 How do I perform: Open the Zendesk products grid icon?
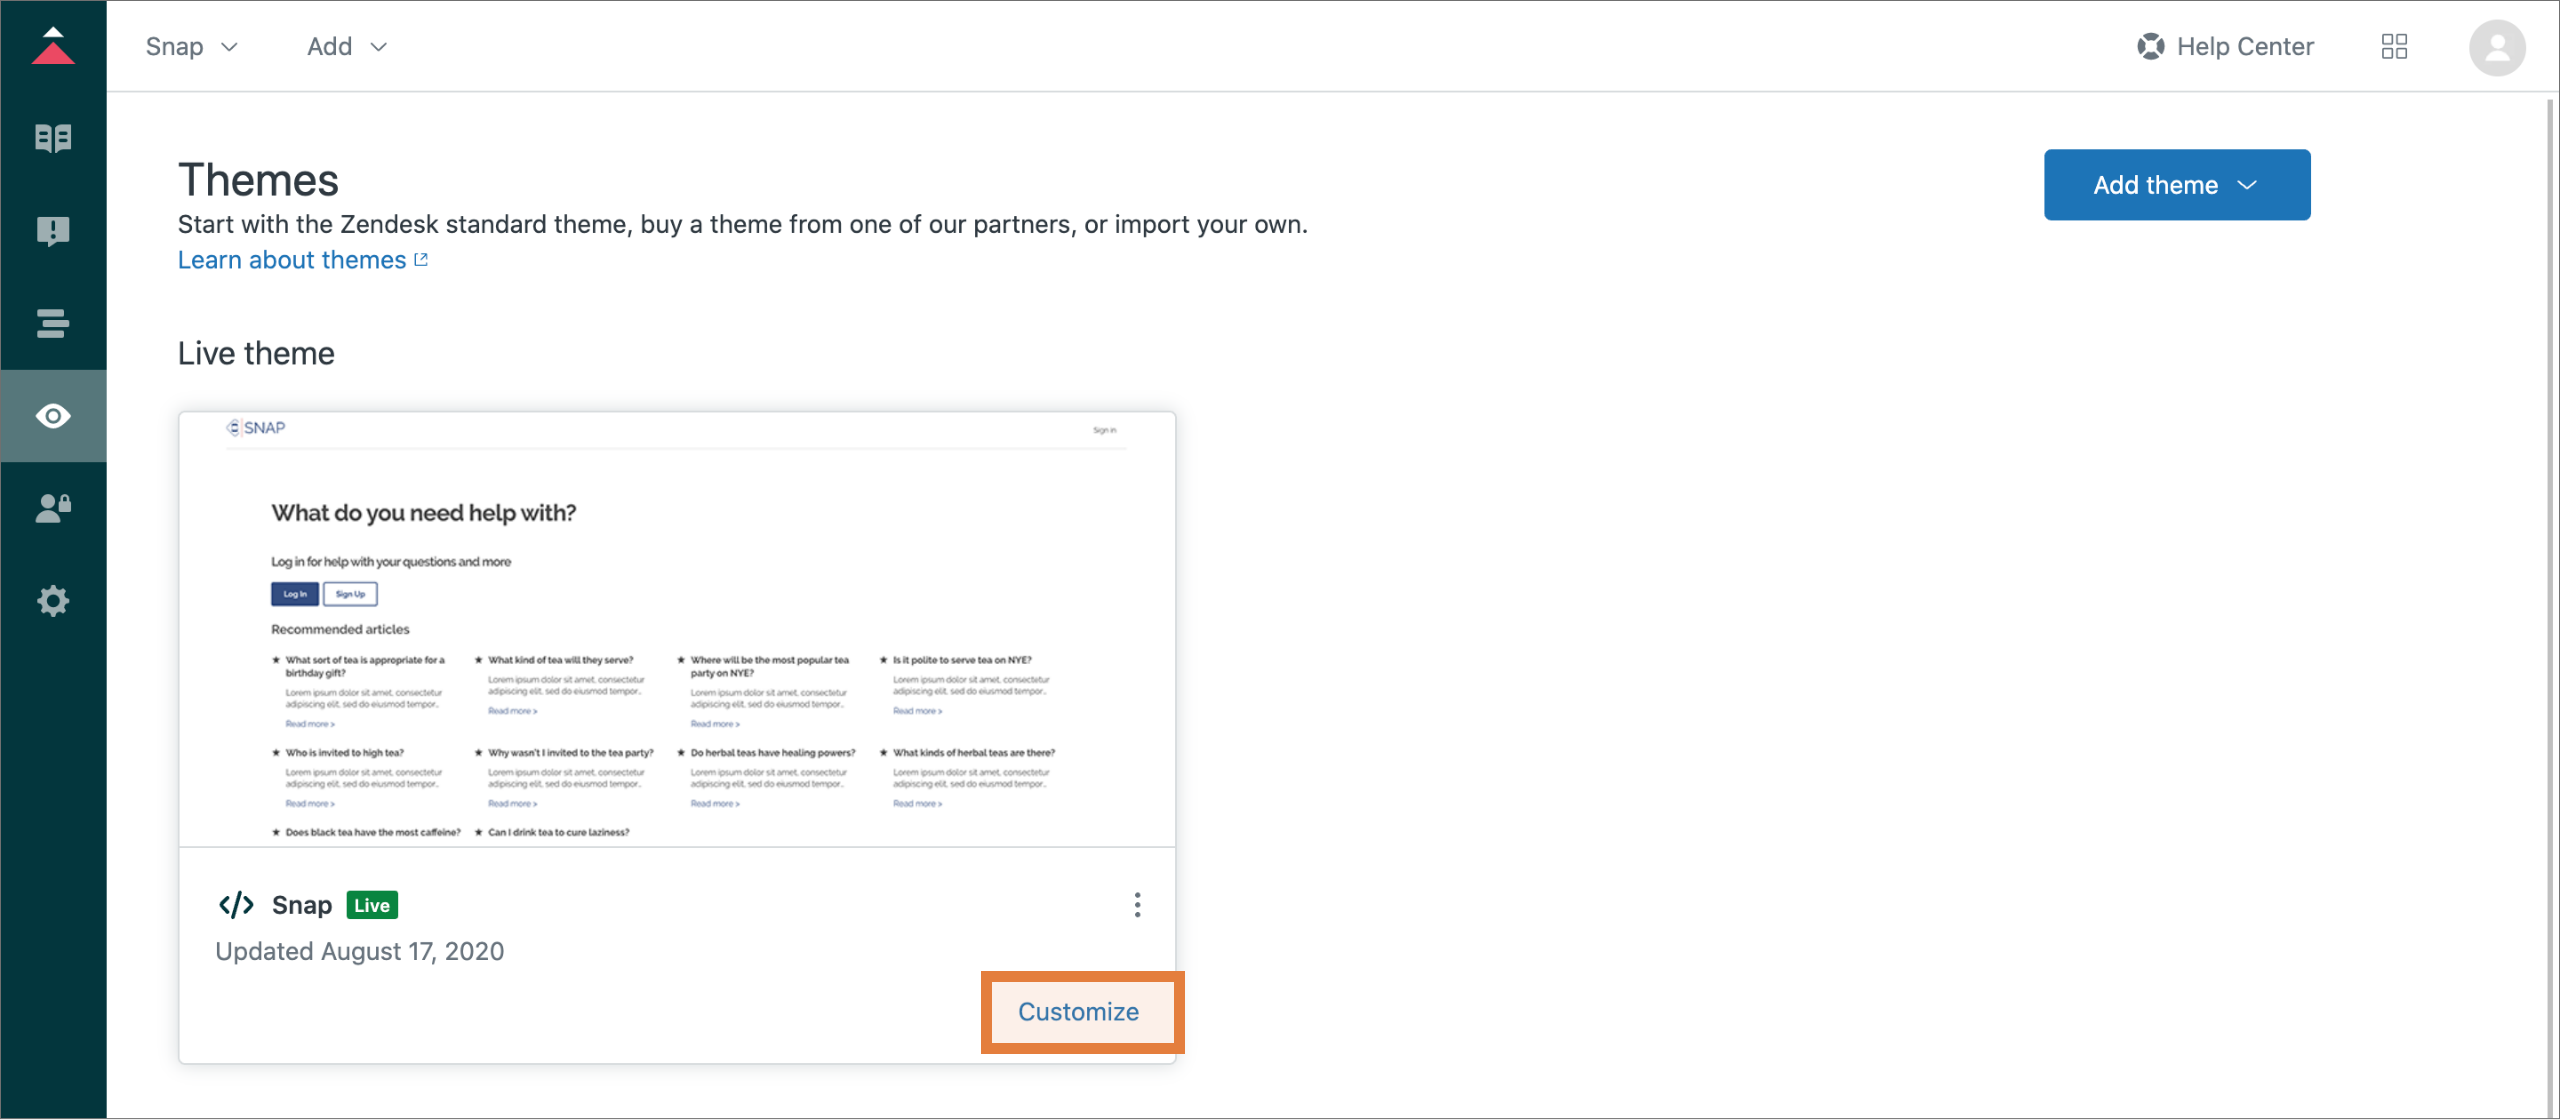click(x=2394, y=47)
